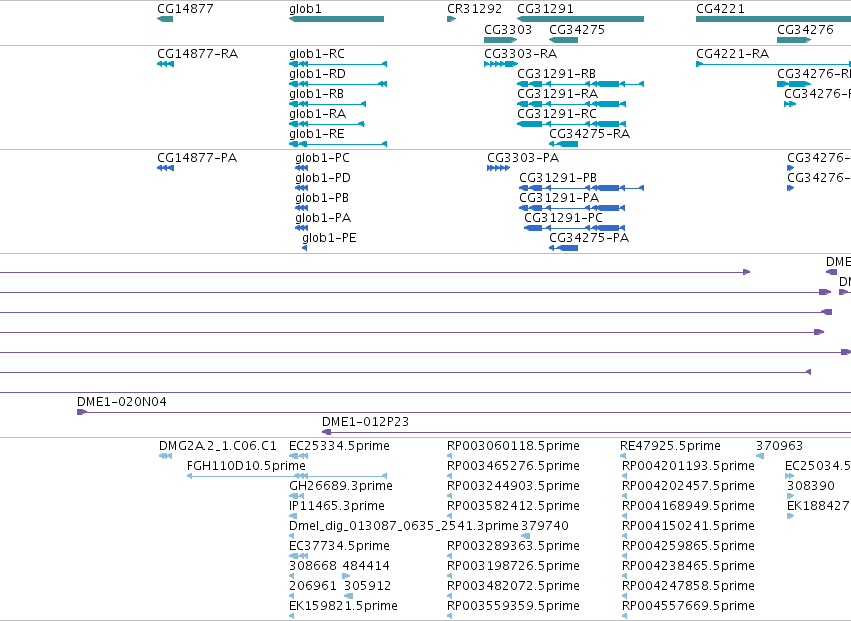Select transcript glob1-RA
The image size is (851, 621).
click(317, 114)
